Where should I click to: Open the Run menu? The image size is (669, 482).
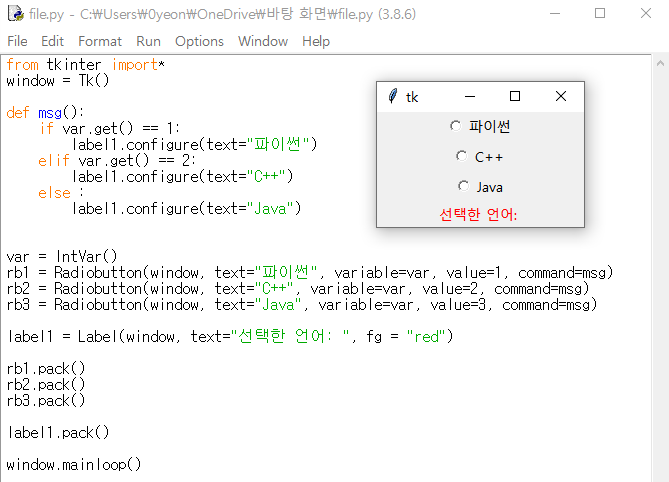point(148,41)
